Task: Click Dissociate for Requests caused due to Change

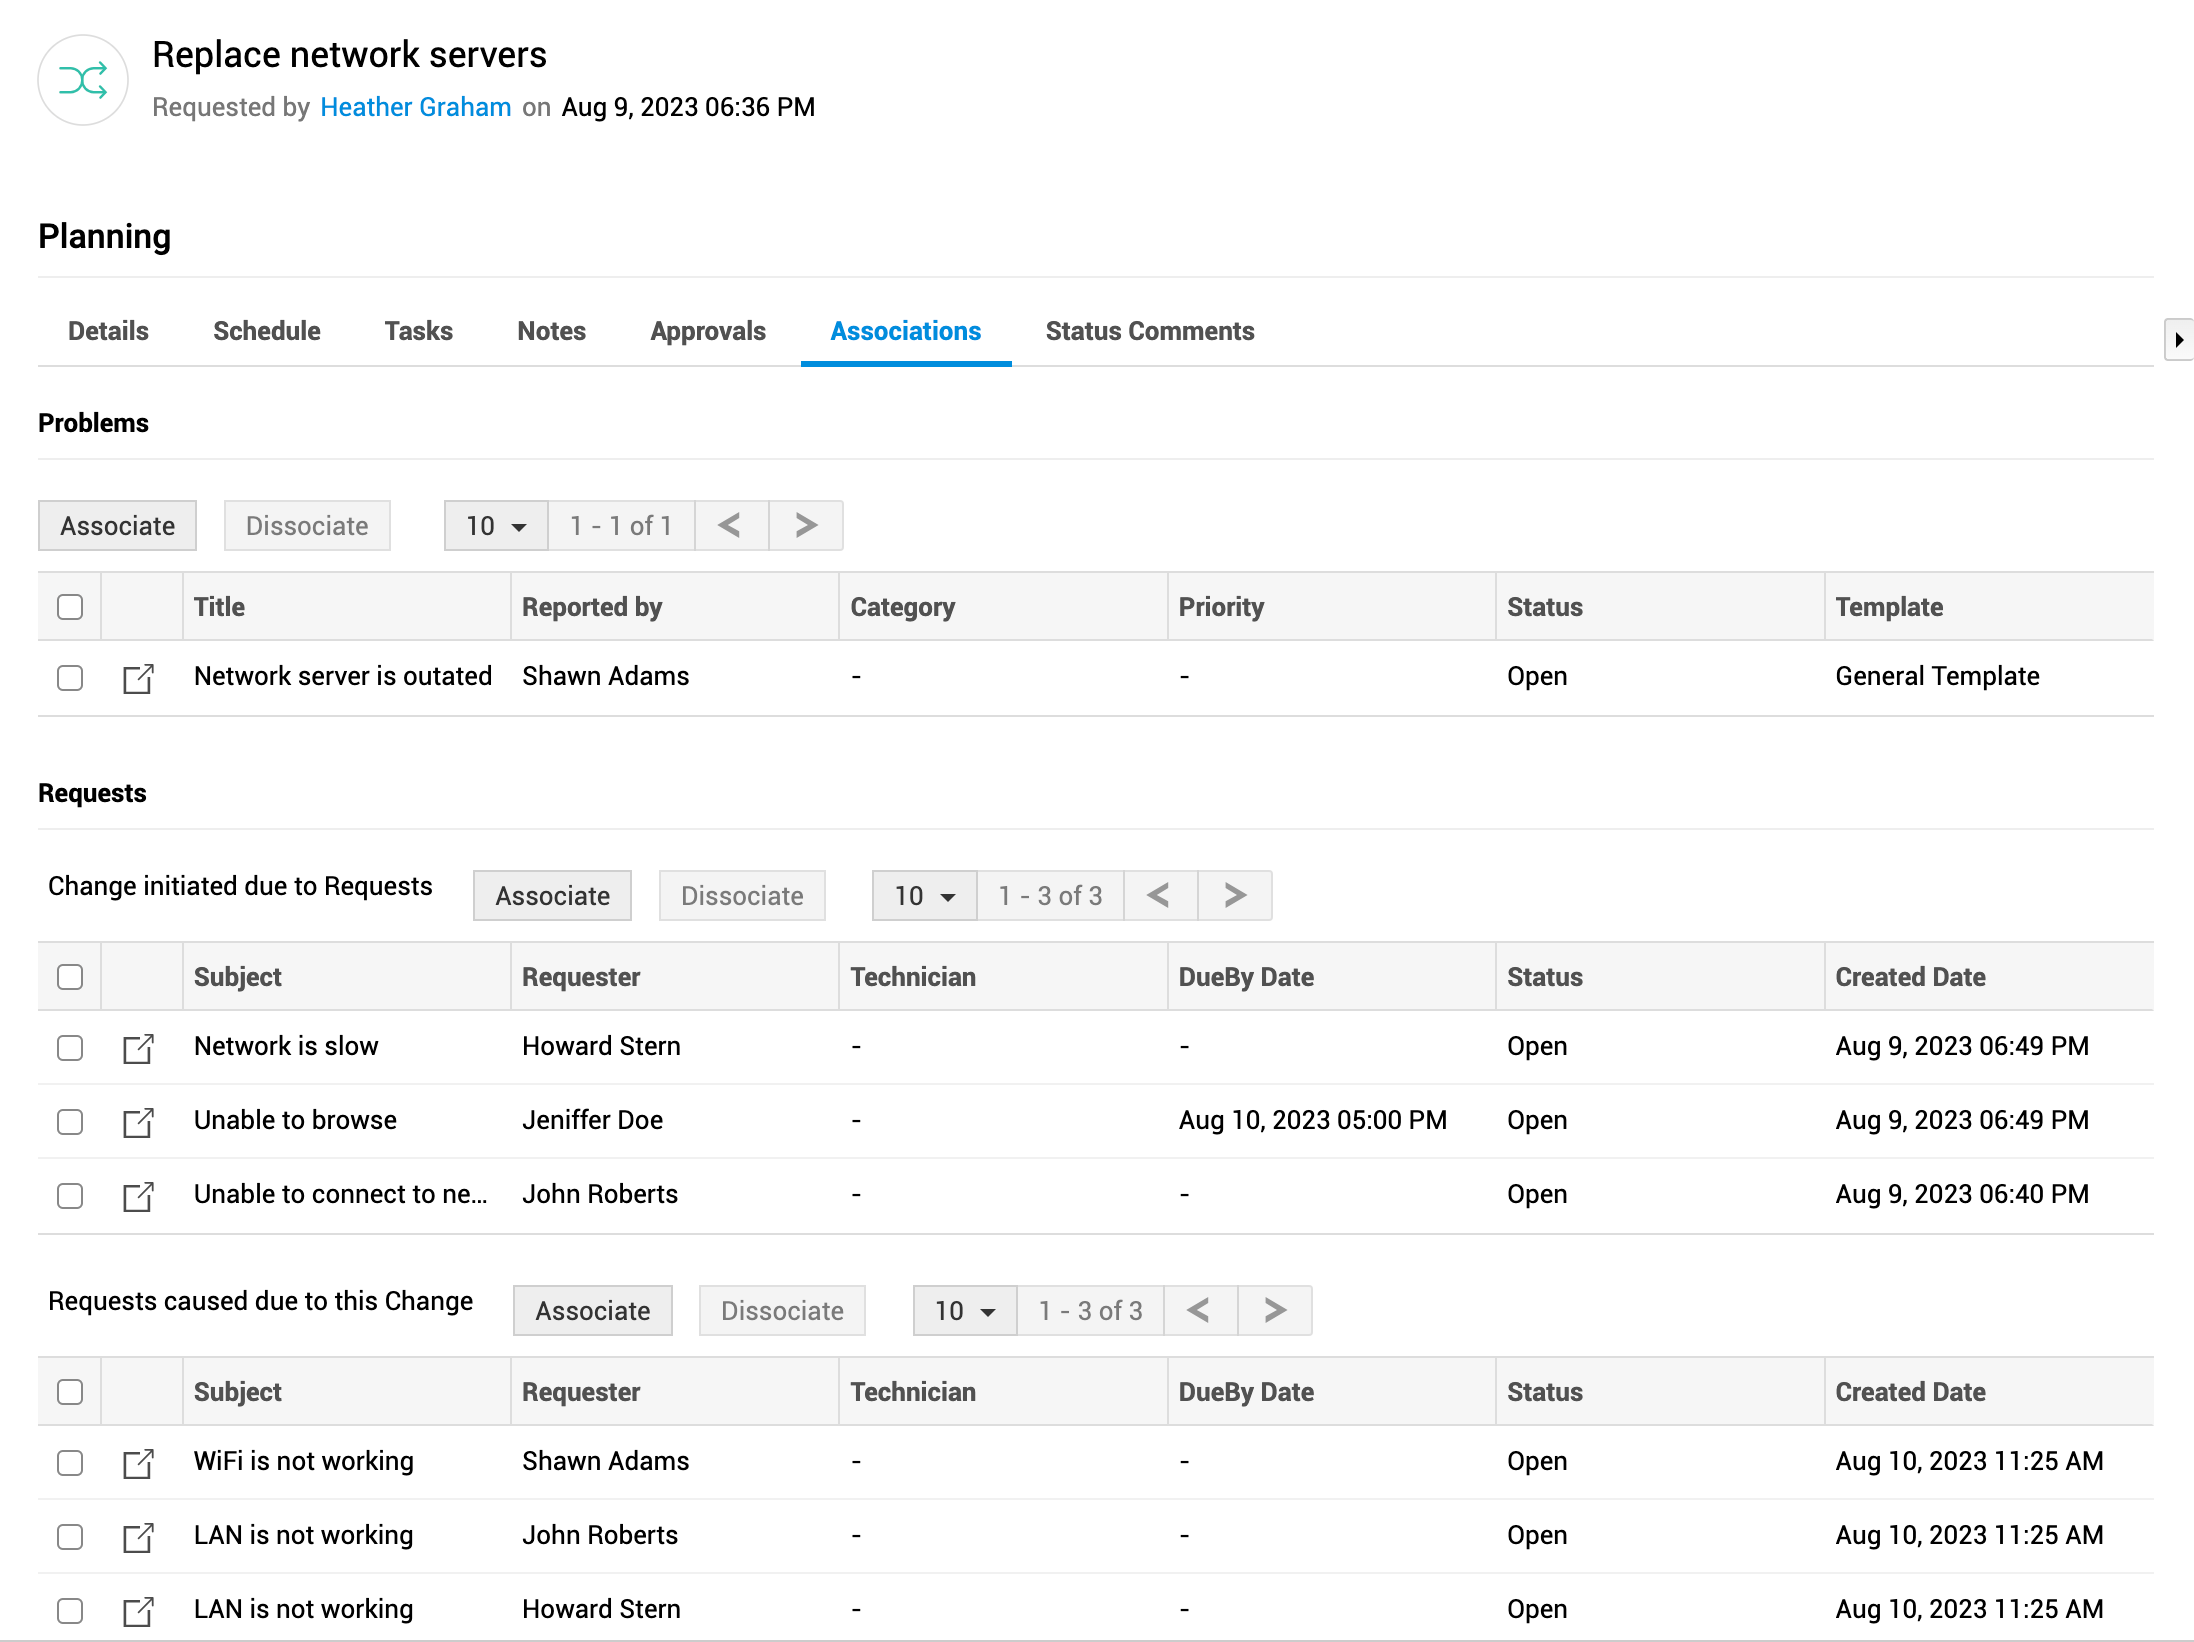Action: tap(782, 1310)
